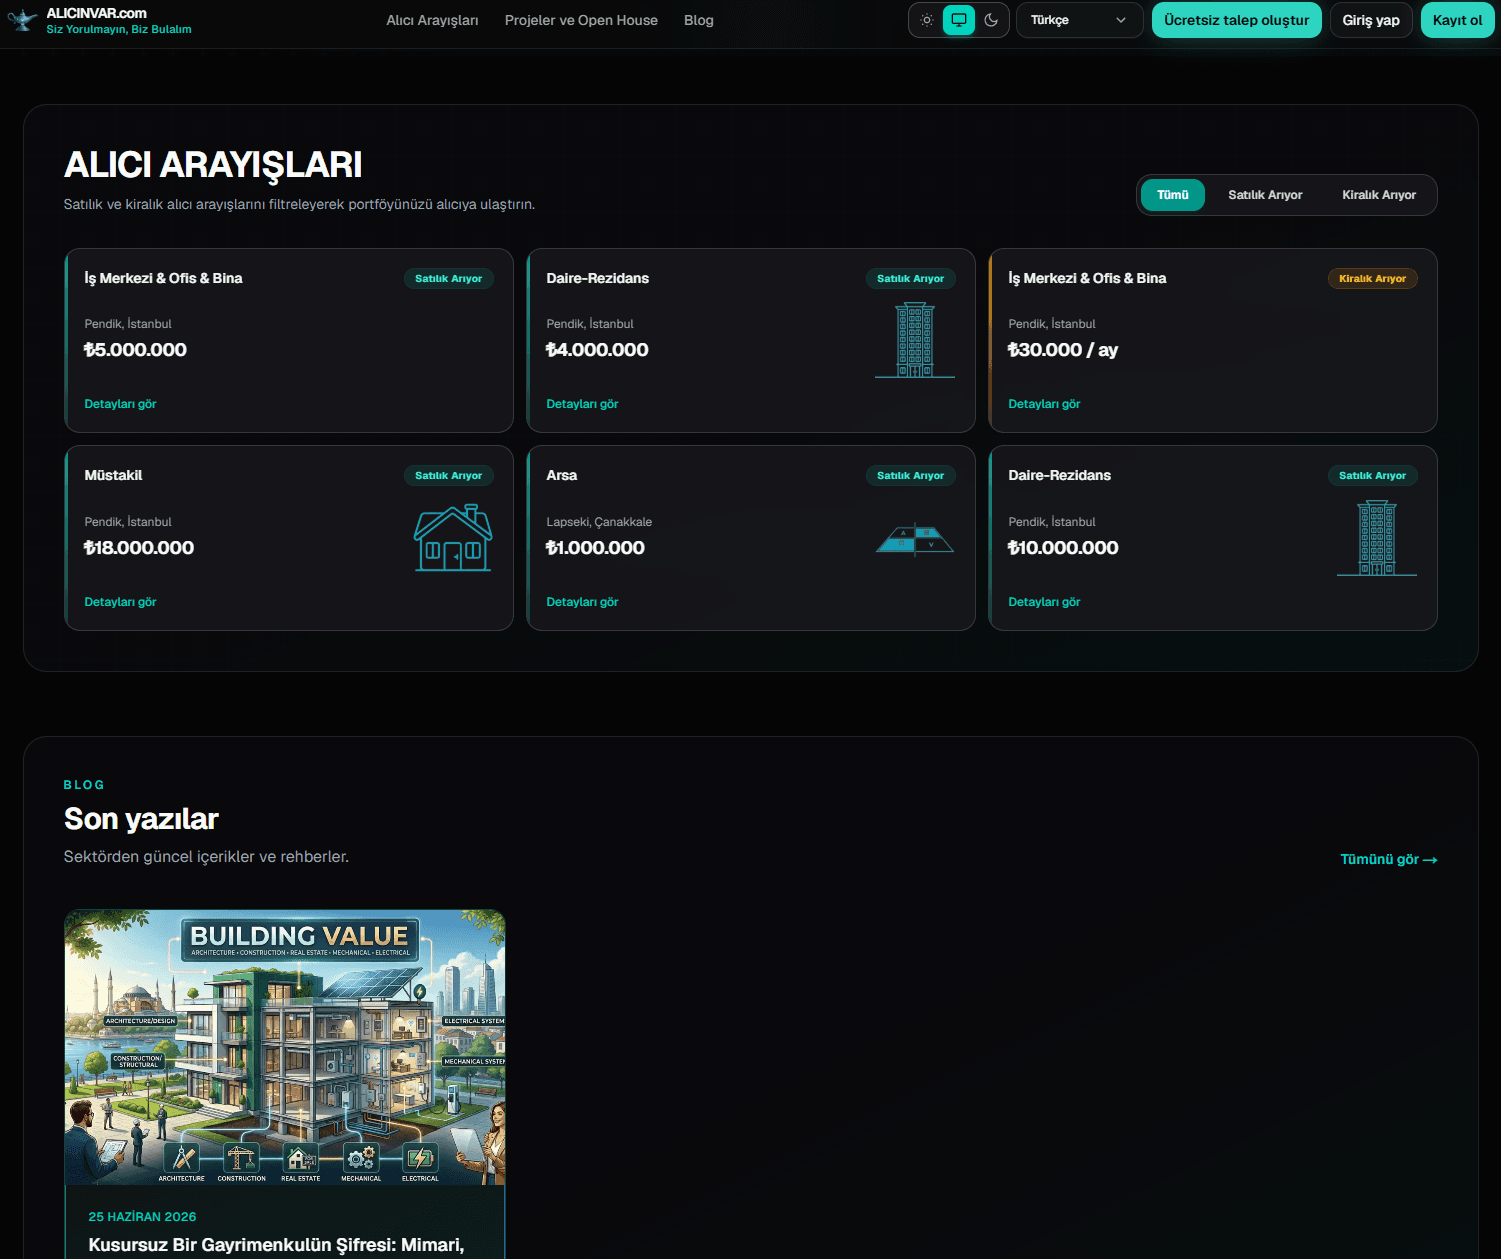Switch to light theme sun icon
The width and height of the screenshot is (1501, 1259).
pos(927,20)
